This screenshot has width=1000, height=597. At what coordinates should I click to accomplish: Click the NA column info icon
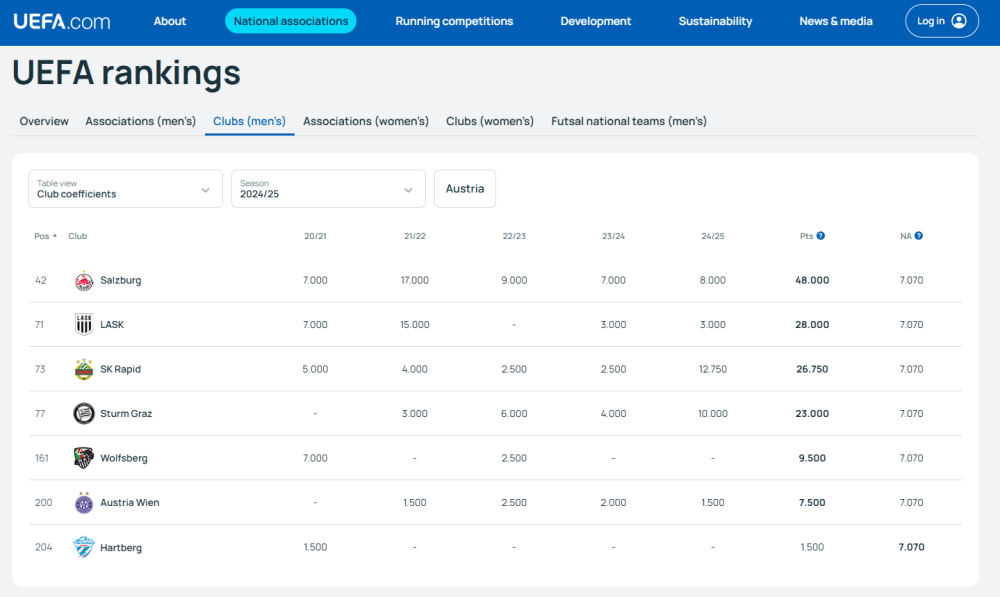pos(919,236)
